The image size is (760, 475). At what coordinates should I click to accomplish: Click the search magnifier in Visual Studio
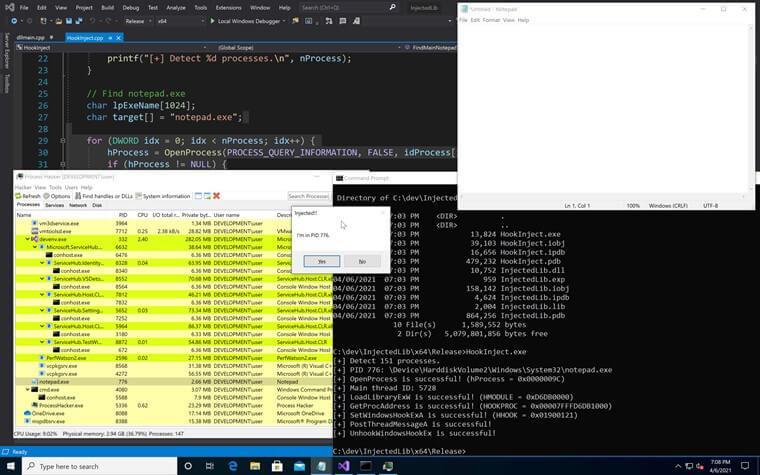[x=393, y=7]
